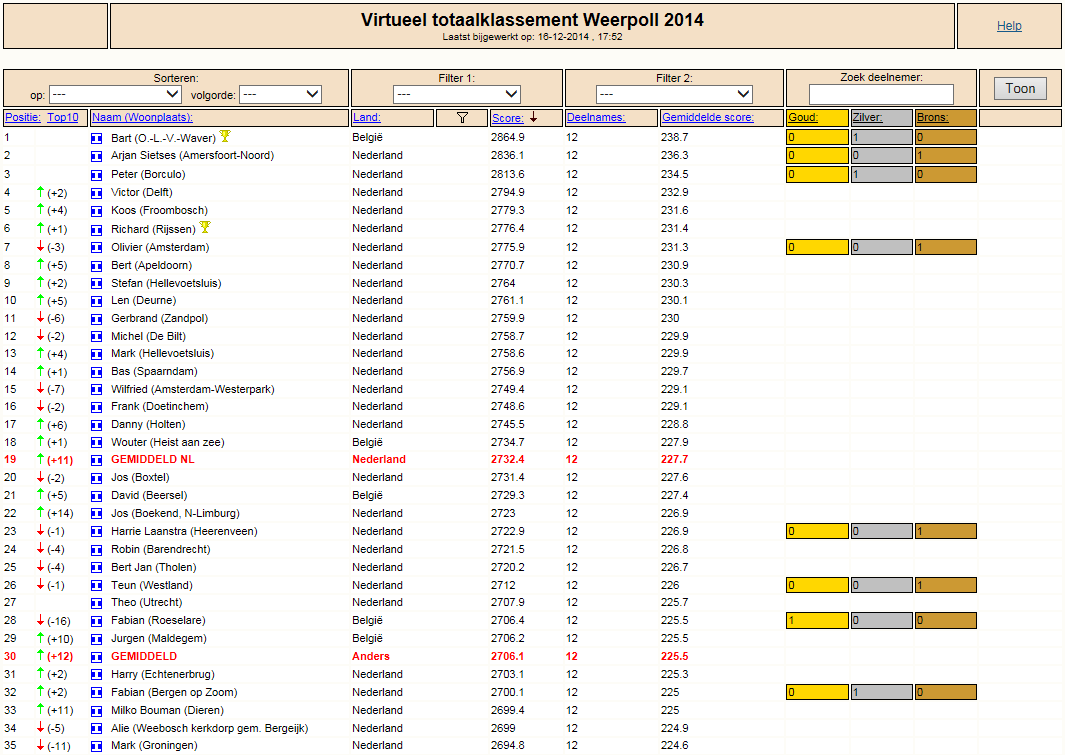Sort by the Deelnames column header
The image size is (1065, 755).
(x=596, y=117)
